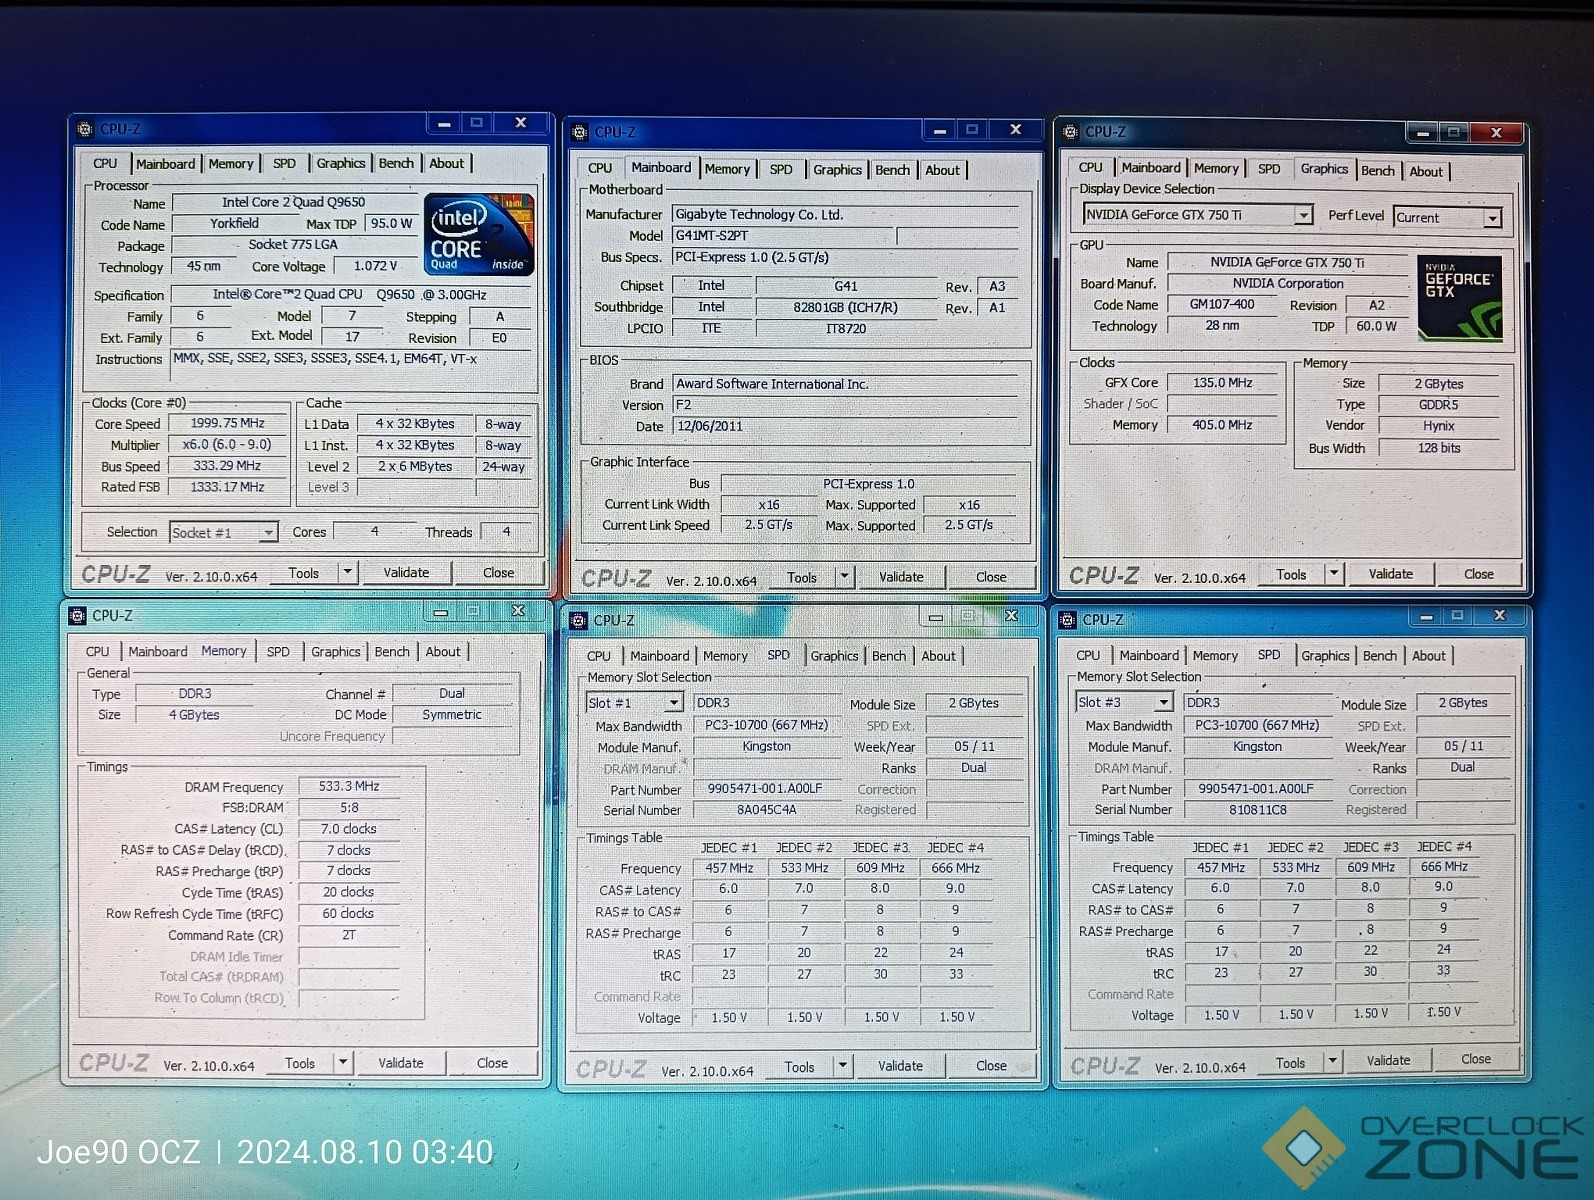
Task: Click Validate in the Memory timings window
Action: pos(400,1063)
